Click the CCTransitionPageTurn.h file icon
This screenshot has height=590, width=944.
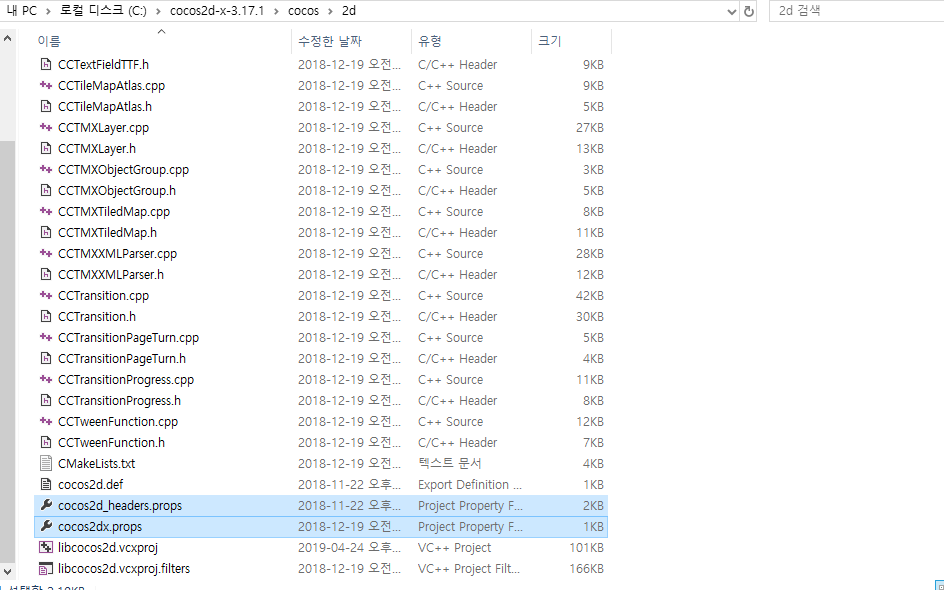coord(46,359)
